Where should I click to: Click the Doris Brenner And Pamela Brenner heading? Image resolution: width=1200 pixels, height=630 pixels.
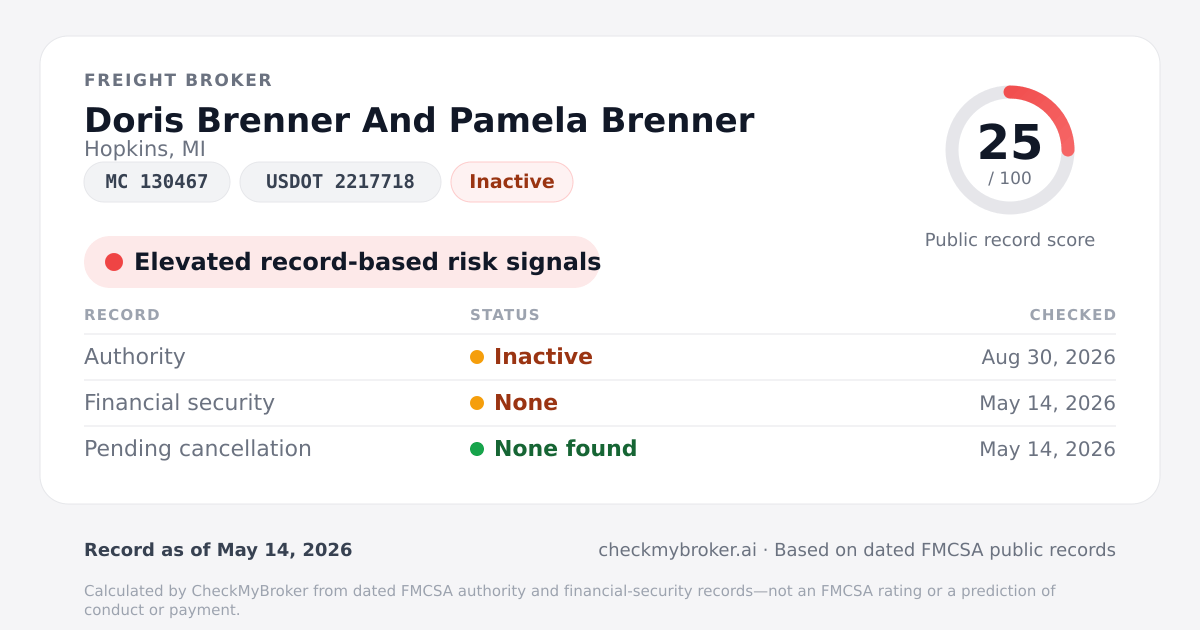[x=419, y=120]
